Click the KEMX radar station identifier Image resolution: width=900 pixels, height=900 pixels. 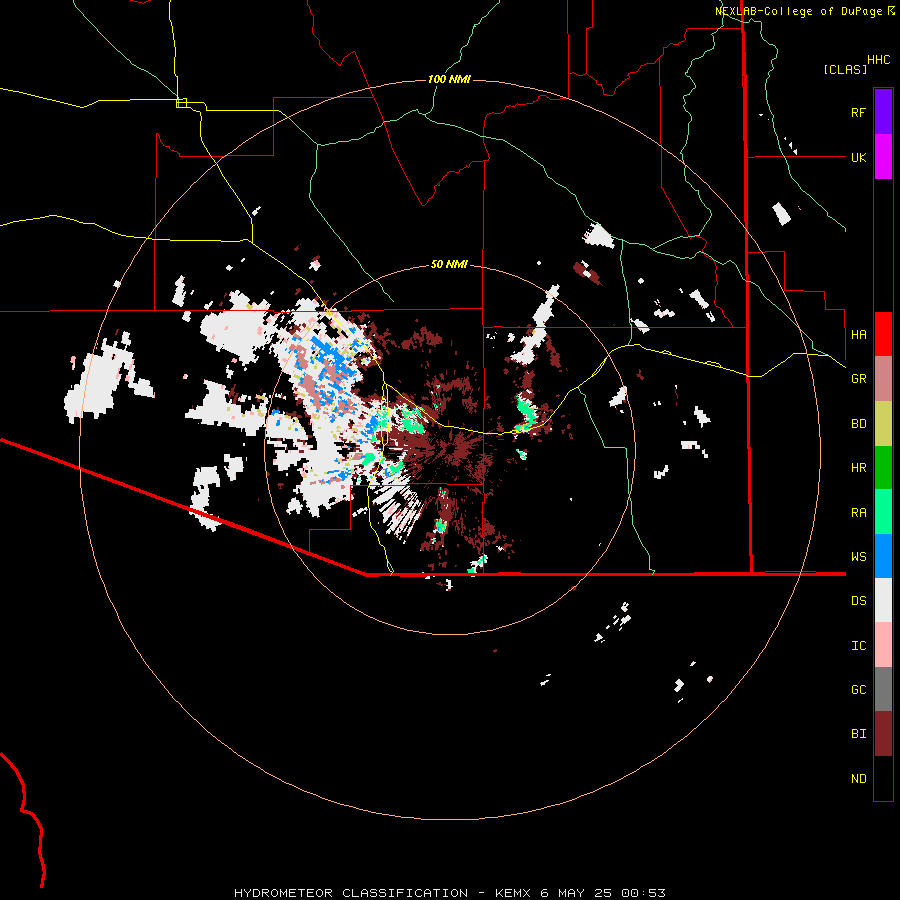click(x=514, y=893)
